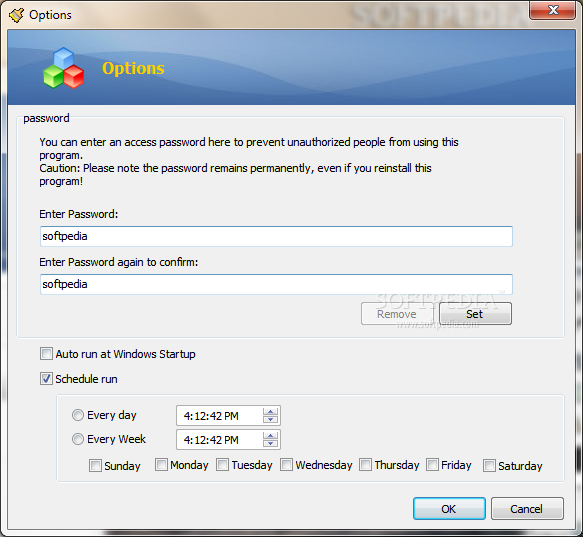Click the Cancel button

point(527,508)
